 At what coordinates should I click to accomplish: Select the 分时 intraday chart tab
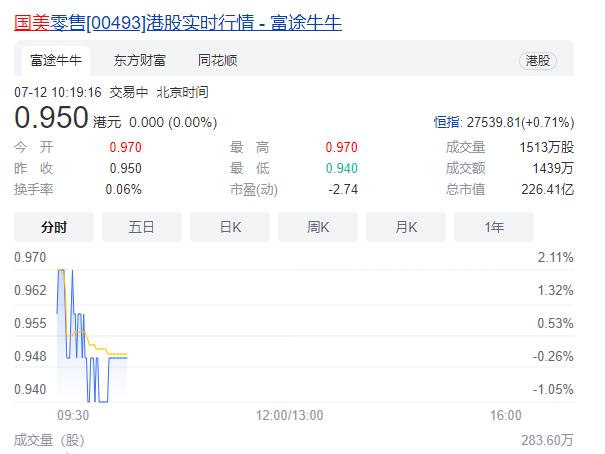point(54,227)
